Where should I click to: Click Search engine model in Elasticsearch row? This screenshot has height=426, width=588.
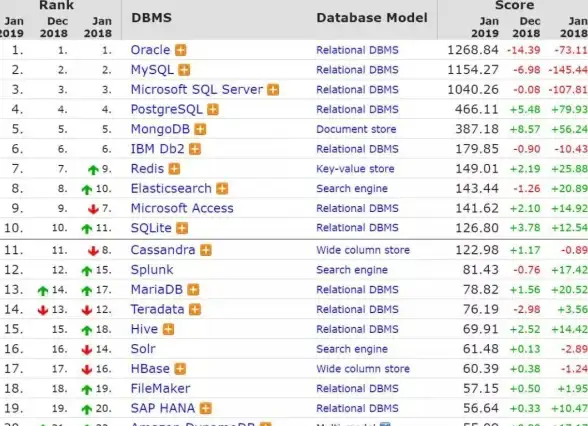[x=352, y=189]
